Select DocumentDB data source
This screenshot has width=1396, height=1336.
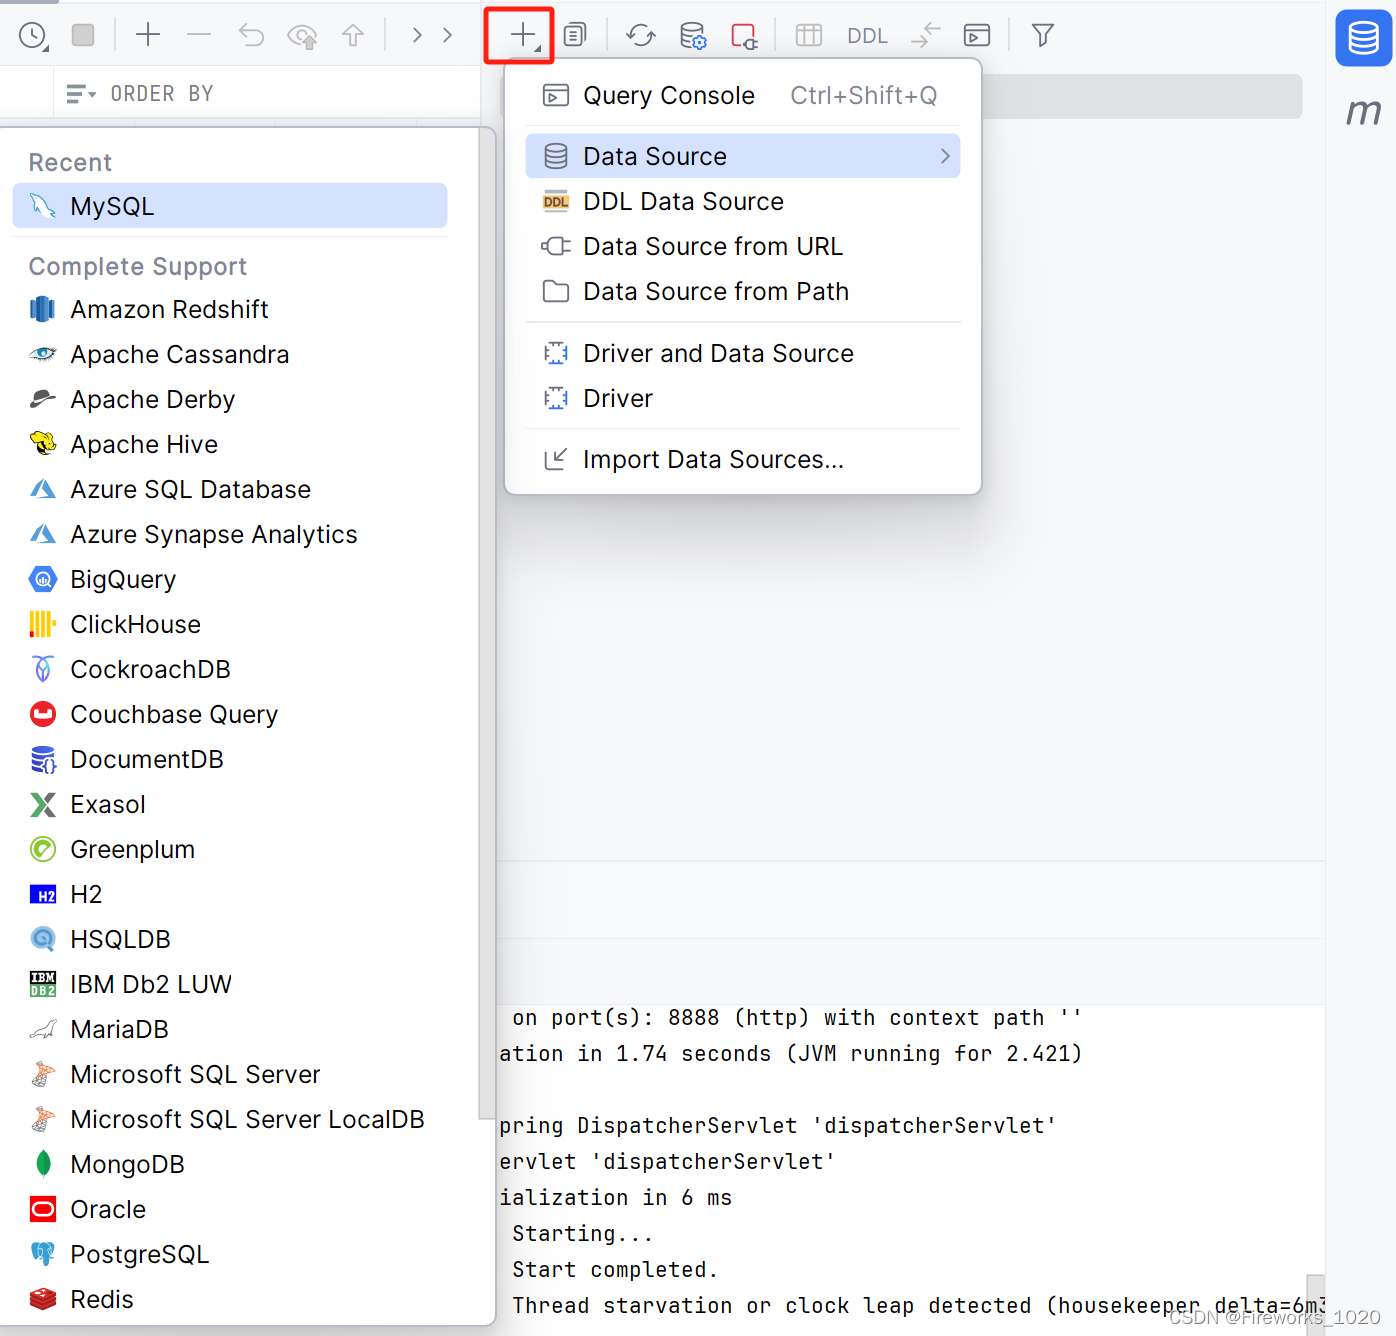pyautogui.click(x=230, y=759)
